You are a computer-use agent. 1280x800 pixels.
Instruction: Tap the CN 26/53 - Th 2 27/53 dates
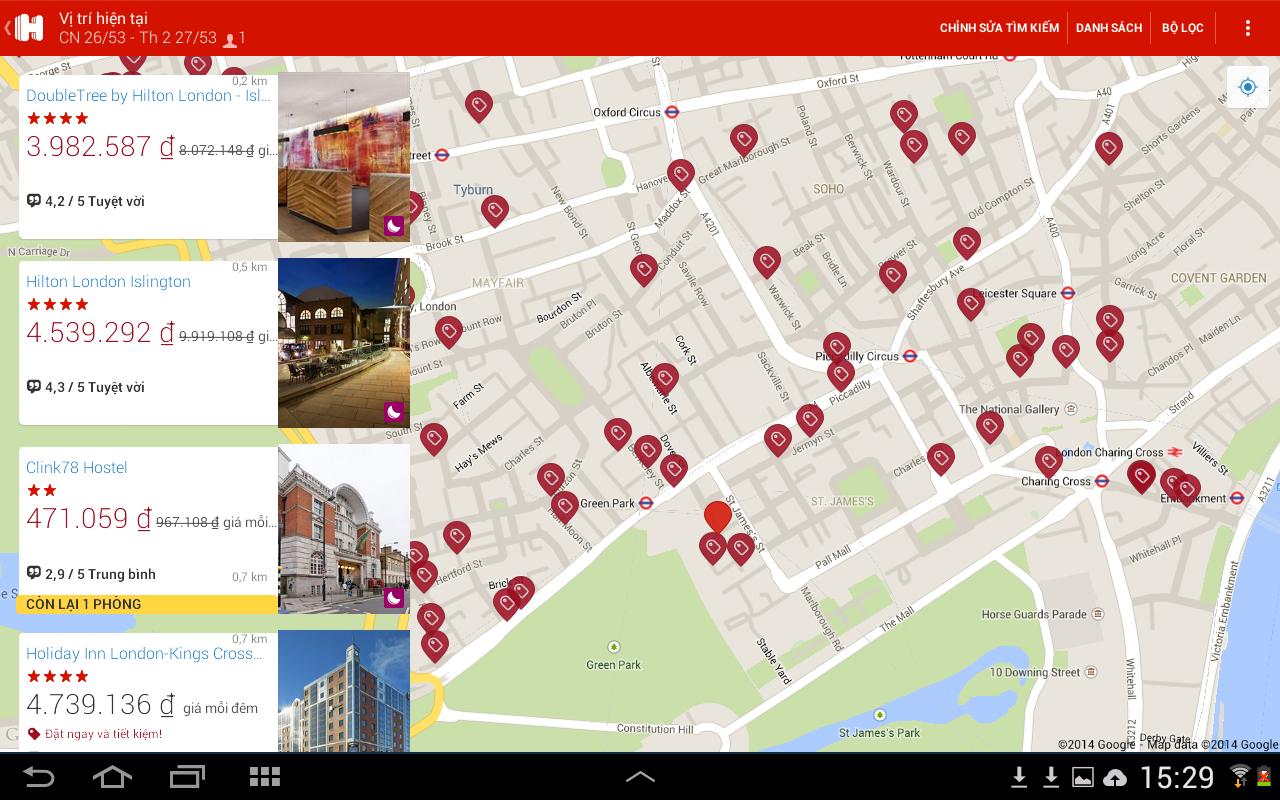pos(138,38)
